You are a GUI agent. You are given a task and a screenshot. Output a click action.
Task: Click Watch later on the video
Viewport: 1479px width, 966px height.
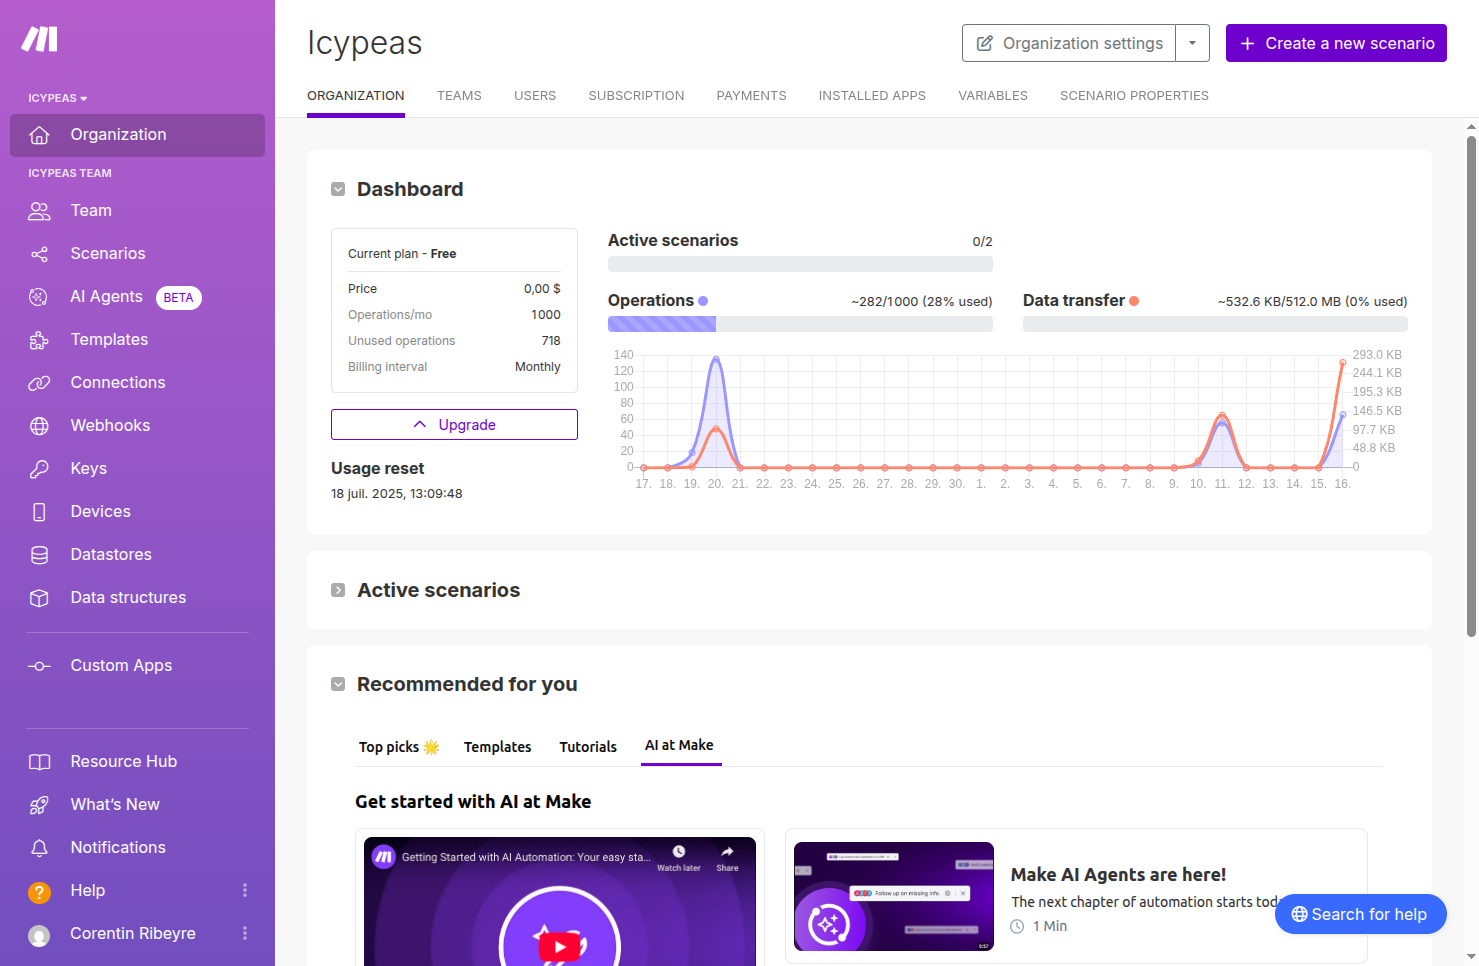point(679,858)
